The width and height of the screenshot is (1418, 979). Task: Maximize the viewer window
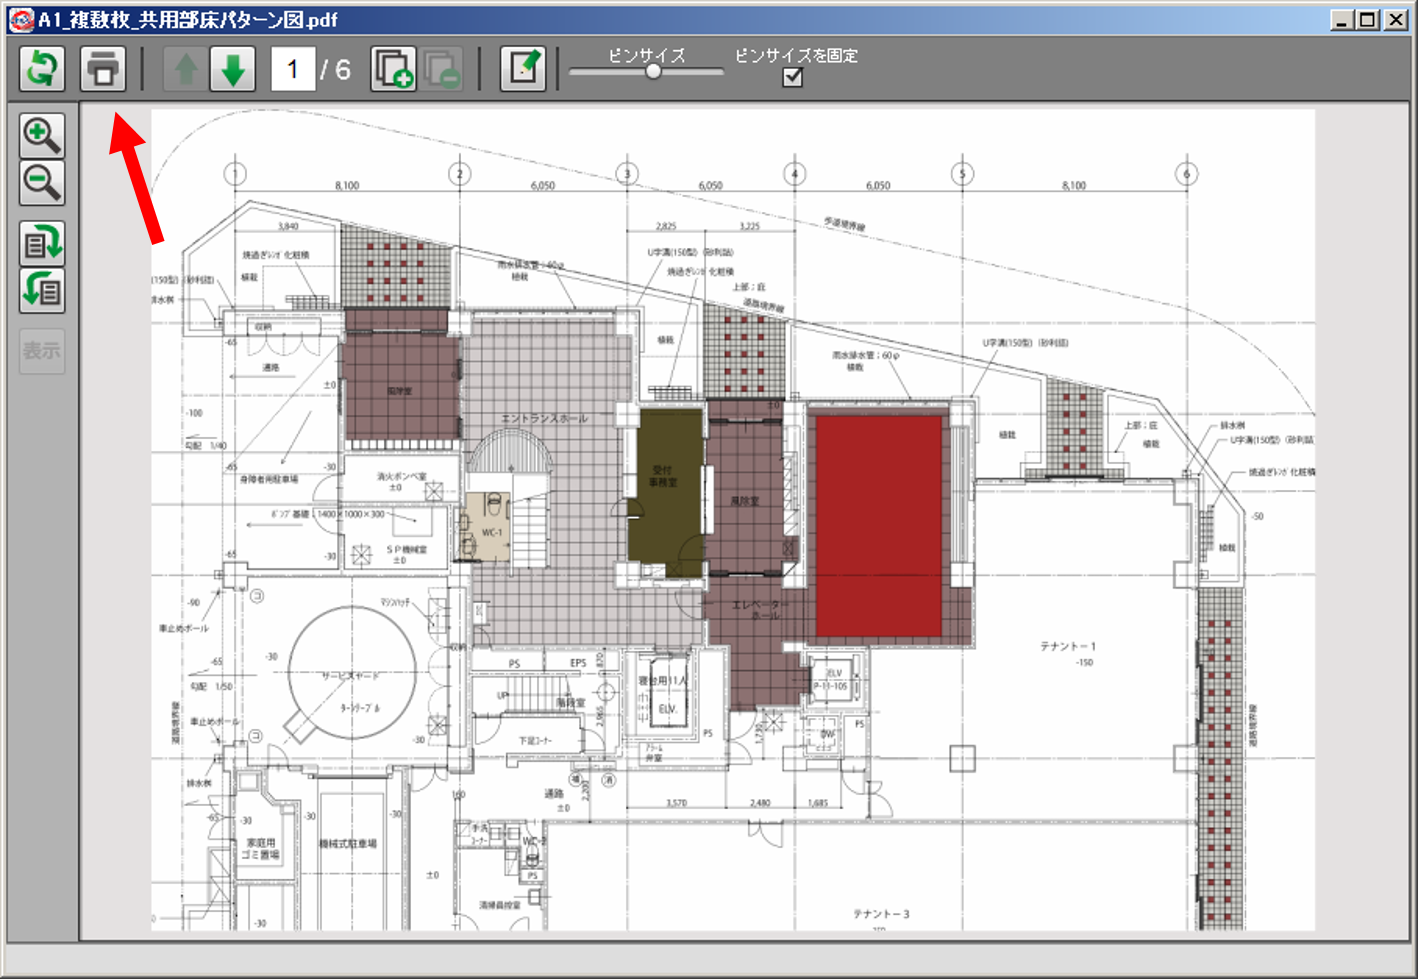pyautogui.click(x=1366, y=19)
